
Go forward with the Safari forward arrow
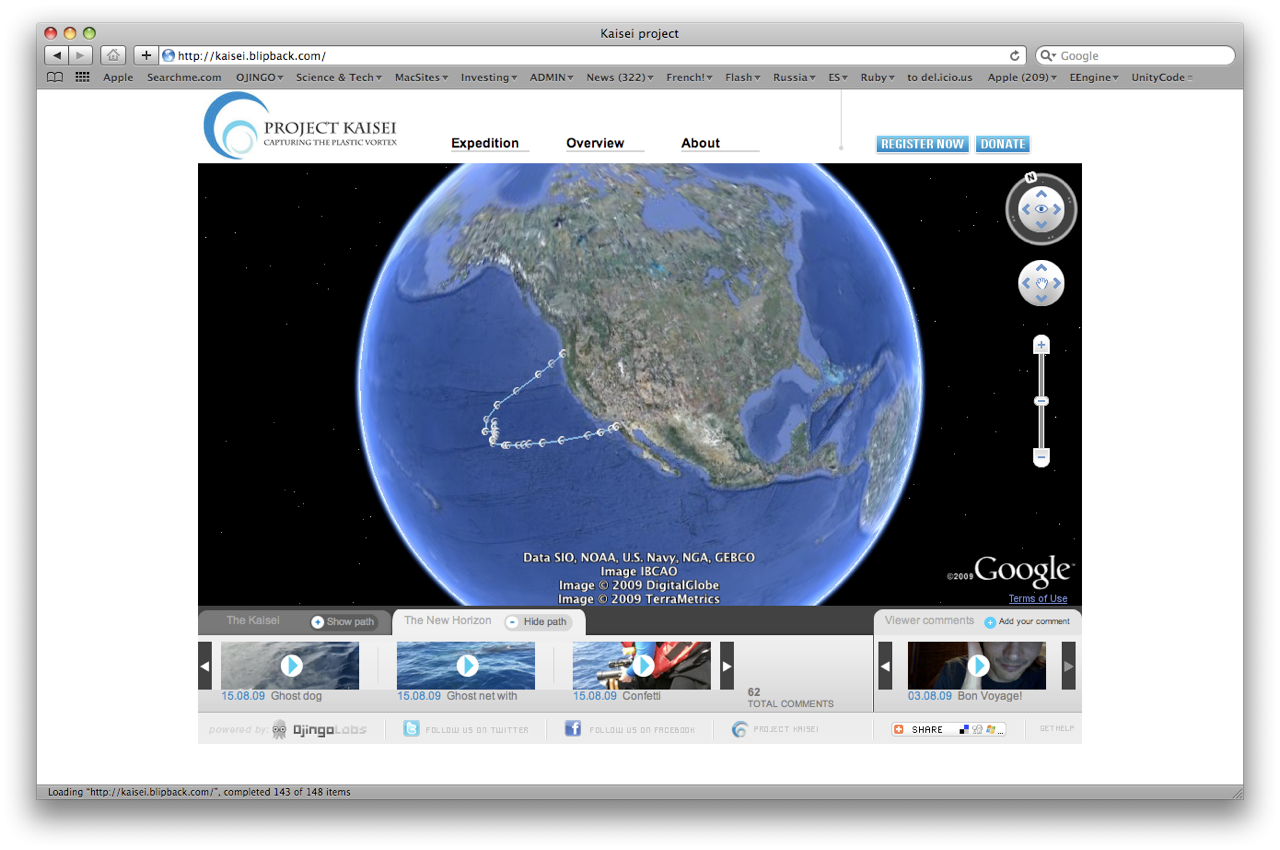(x=81, y=56)
